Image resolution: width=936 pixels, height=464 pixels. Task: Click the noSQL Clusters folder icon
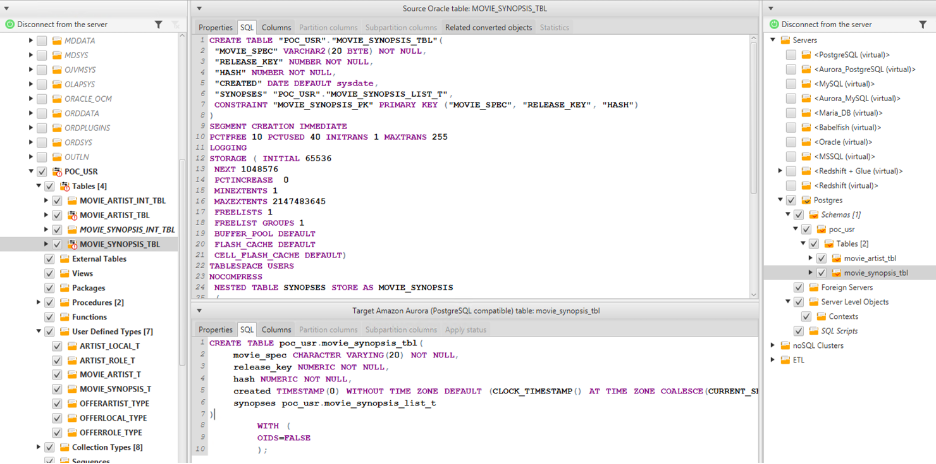[x=786, y=345]
